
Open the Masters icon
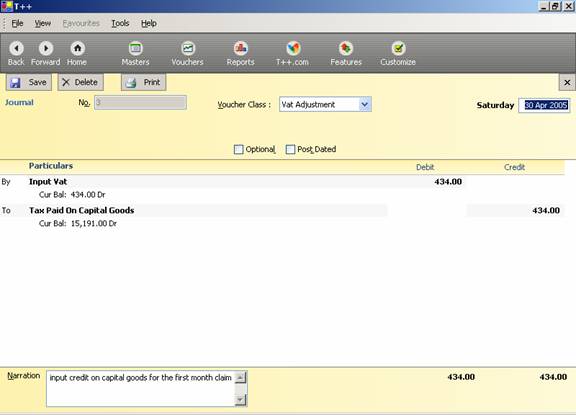pyautogui.click(x=136, y=48)
